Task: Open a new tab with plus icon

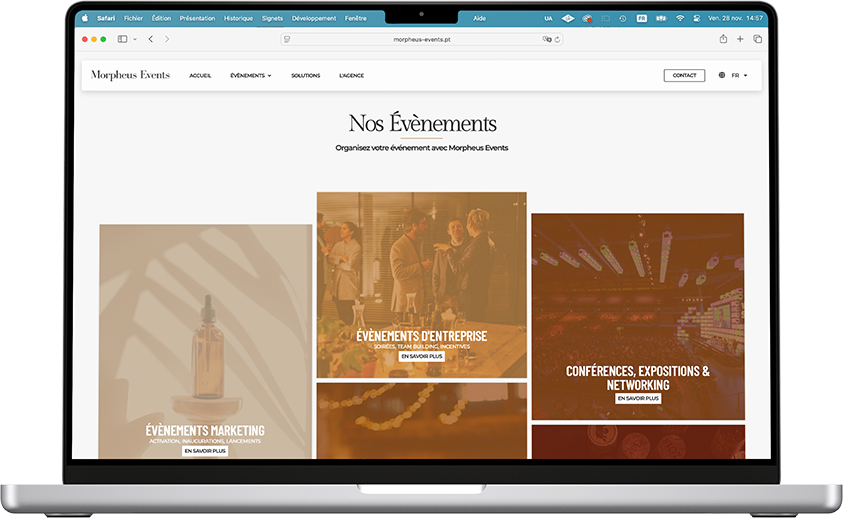Action: point(740,39)
